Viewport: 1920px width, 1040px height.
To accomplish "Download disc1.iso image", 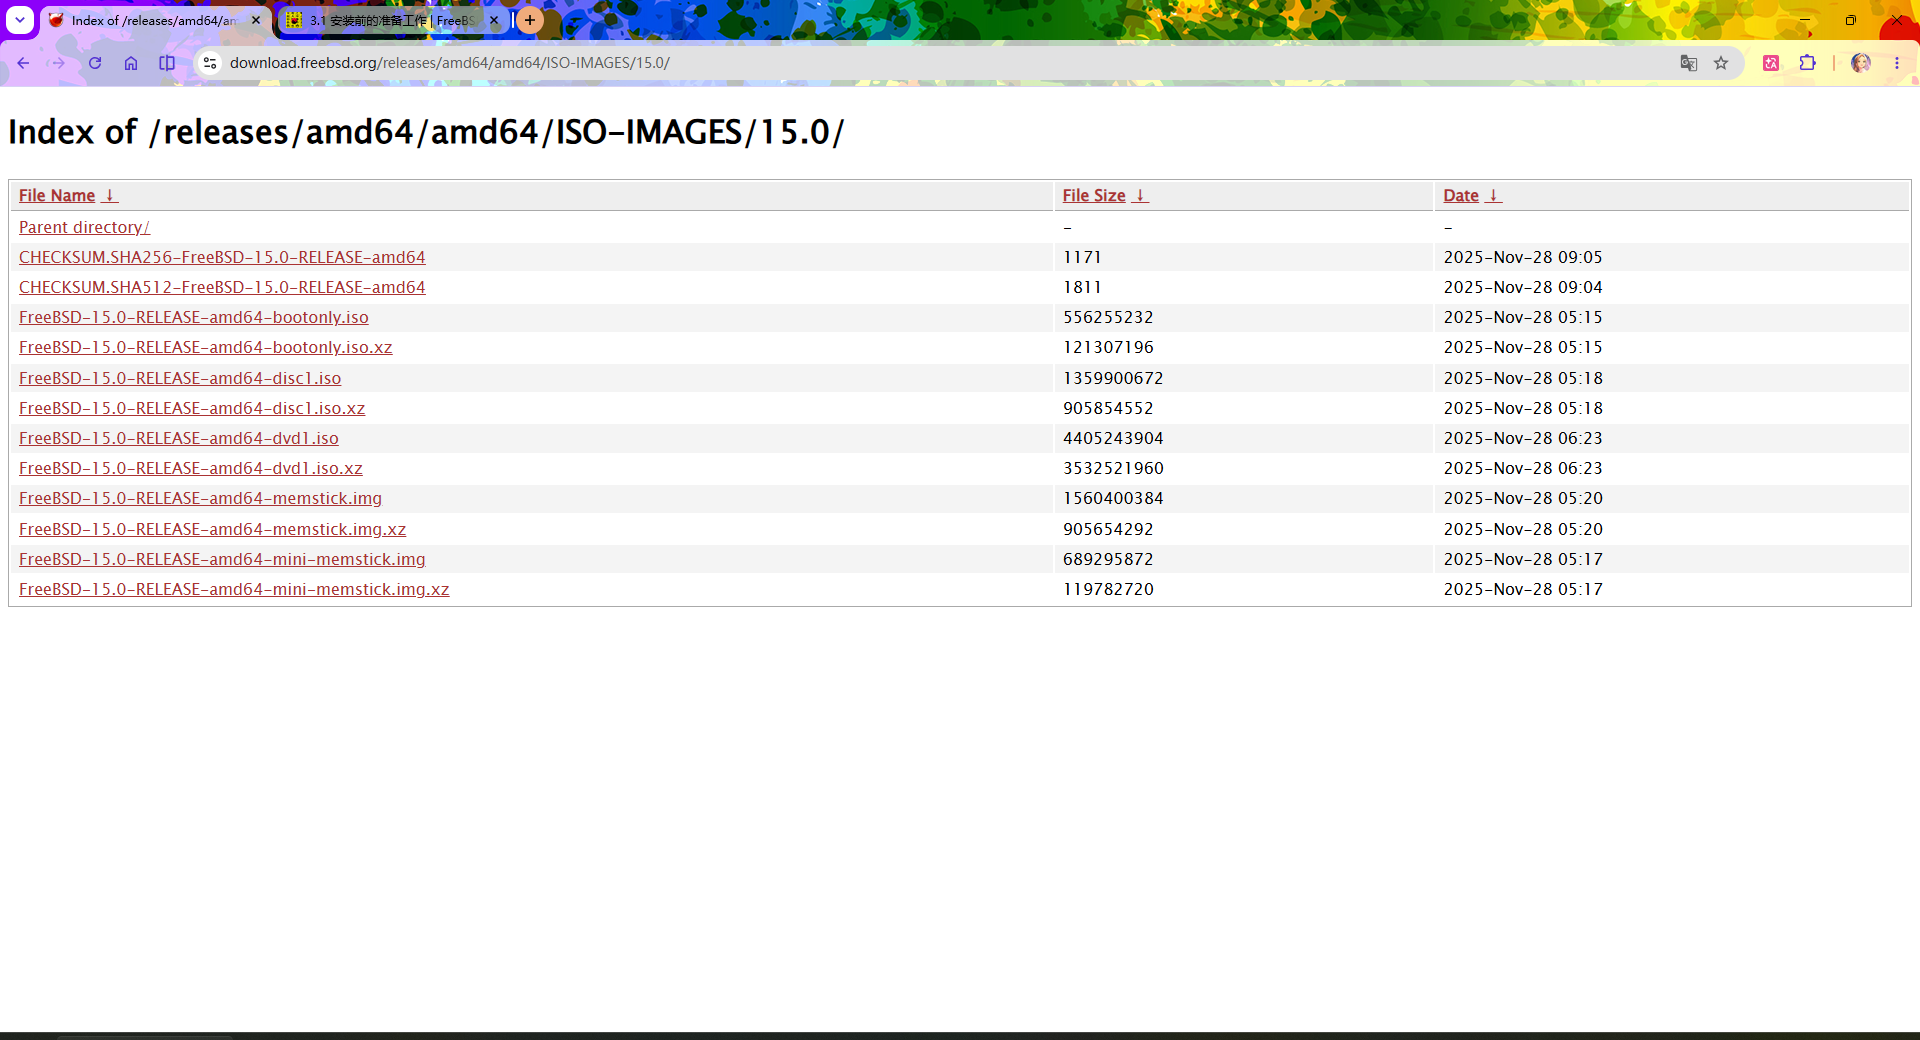I will (180, 379).
